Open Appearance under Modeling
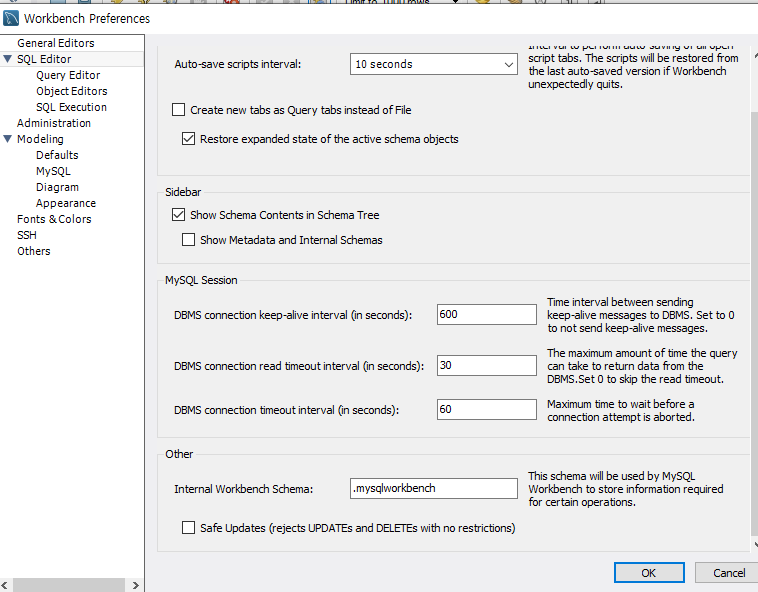 pyautogui.click(x=66, y=203)
